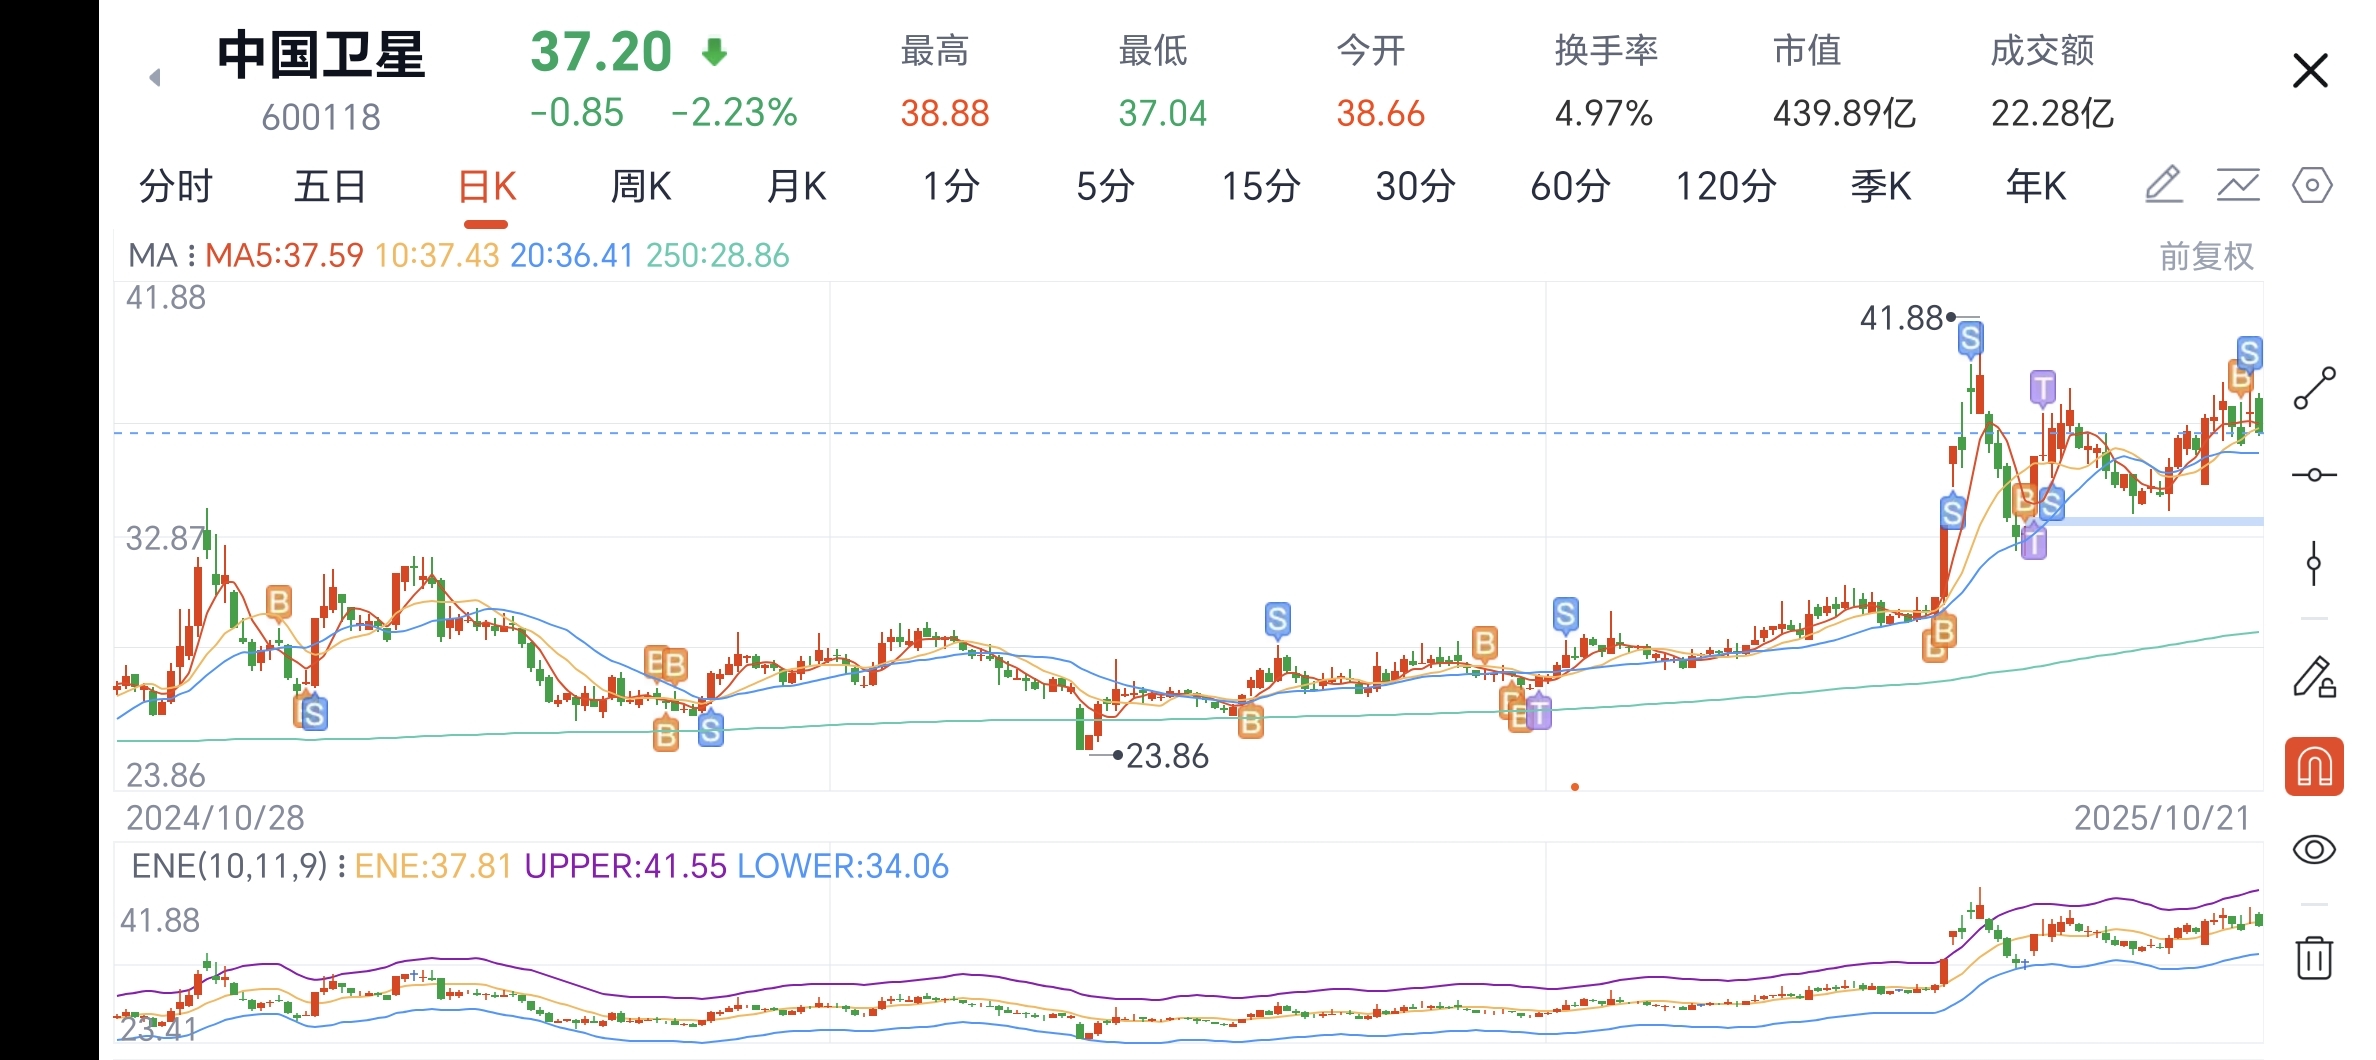Tap the B marker beside 2024/10/28 rally

point(278,602)
